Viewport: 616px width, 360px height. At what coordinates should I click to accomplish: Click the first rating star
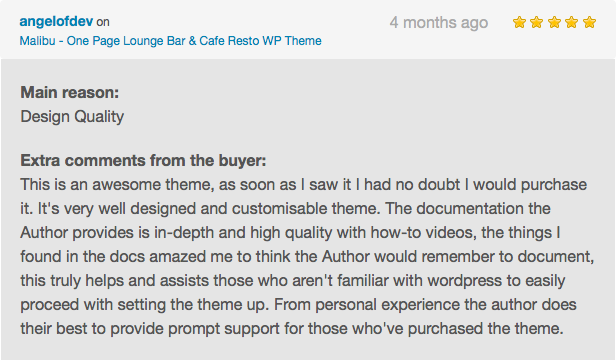pos(519,22)
